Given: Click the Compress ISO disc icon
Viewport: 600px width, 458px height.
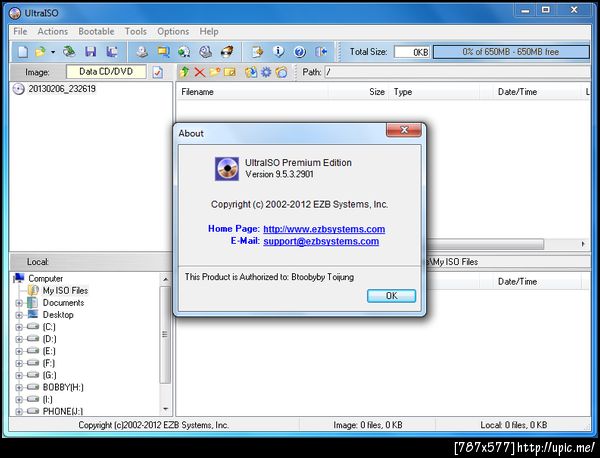Looking at the screenshot, I should [x=184, y=52].
